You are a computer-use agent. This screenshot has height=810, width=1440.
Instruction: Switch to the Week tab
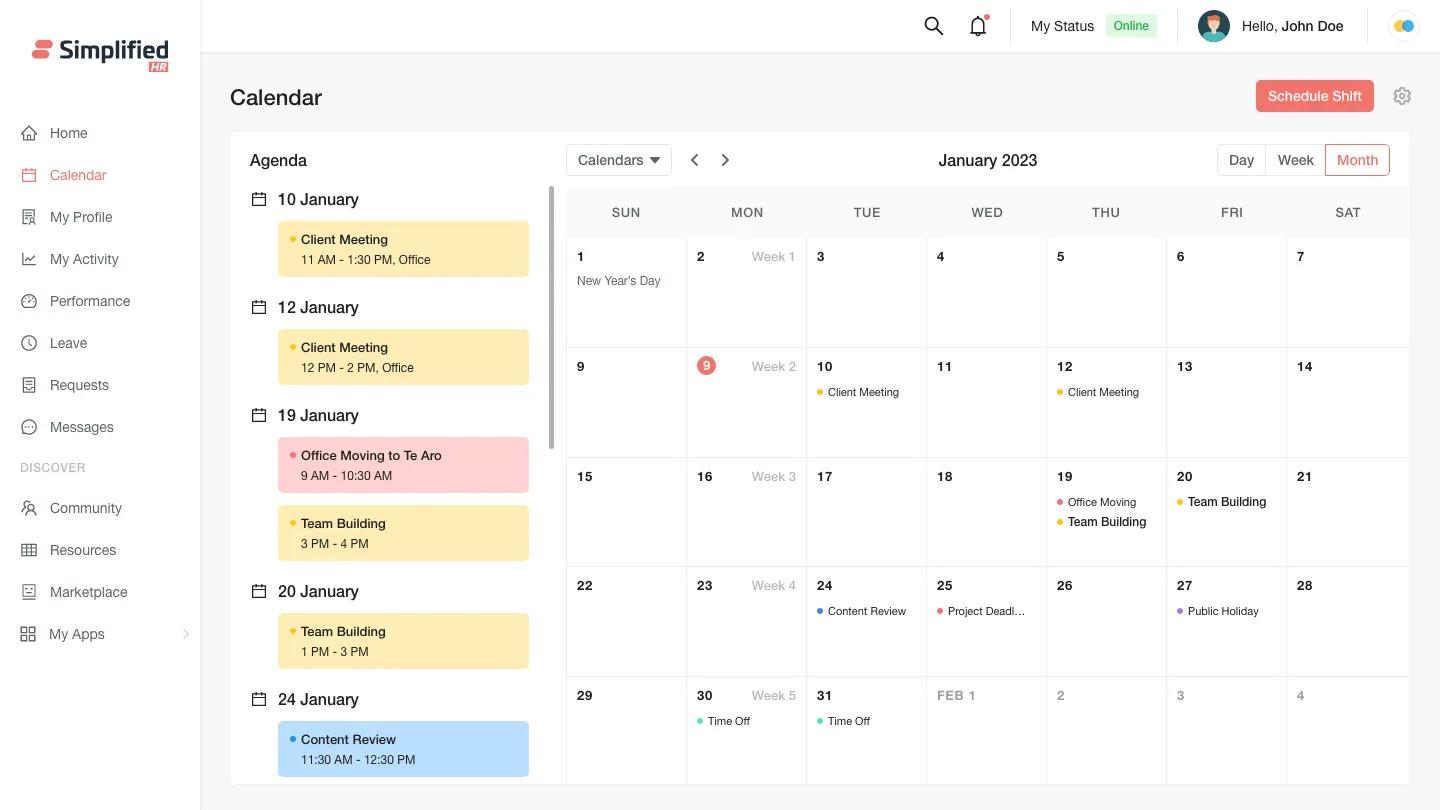[x=1295, y=160]
